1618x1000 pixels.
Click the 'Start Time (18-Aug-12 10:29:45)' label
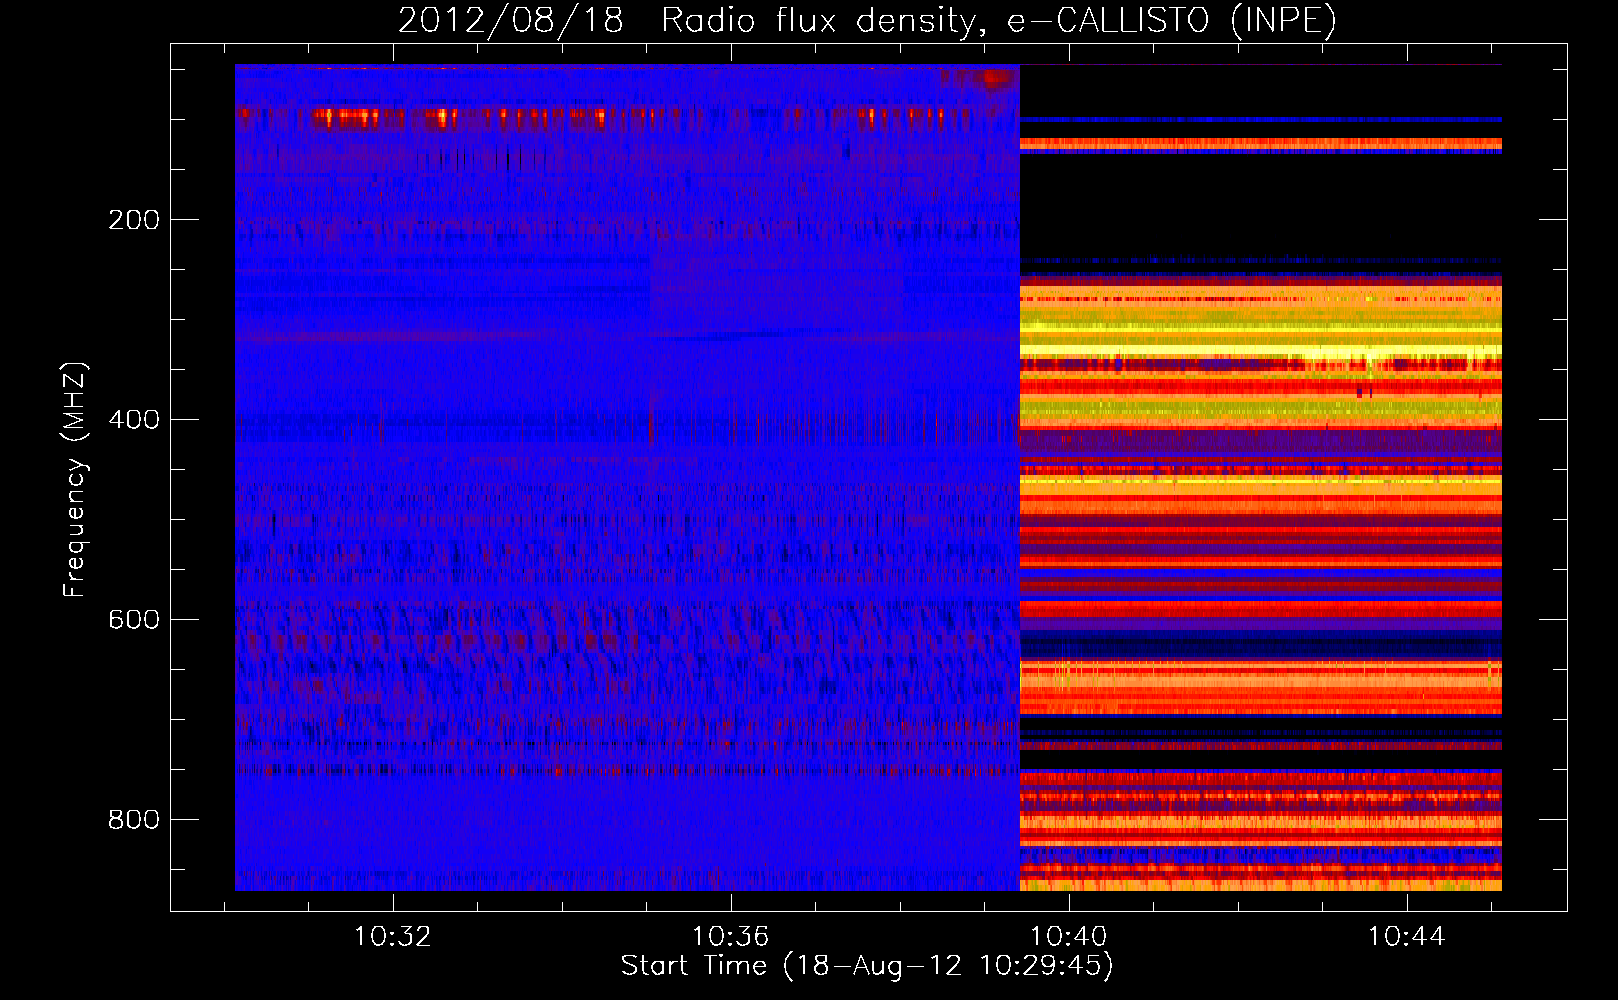click(x=867, y=966)
